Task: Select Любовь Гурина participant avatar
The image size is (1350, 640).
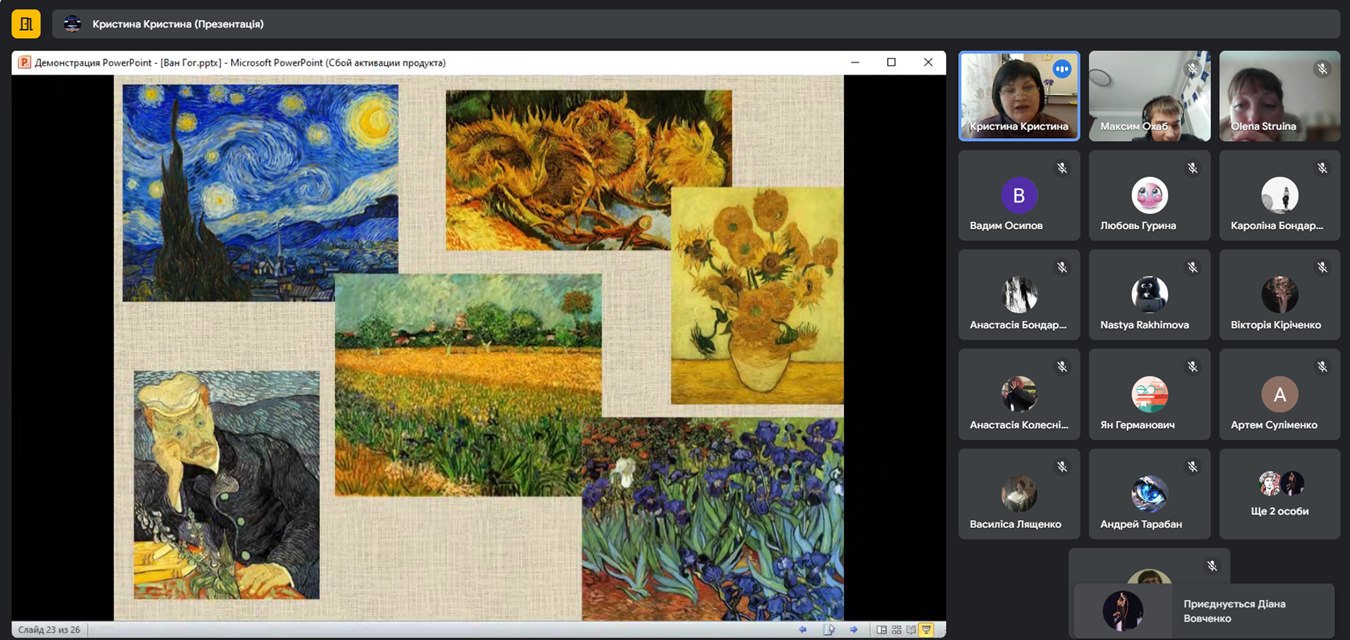Action: 1149,195
